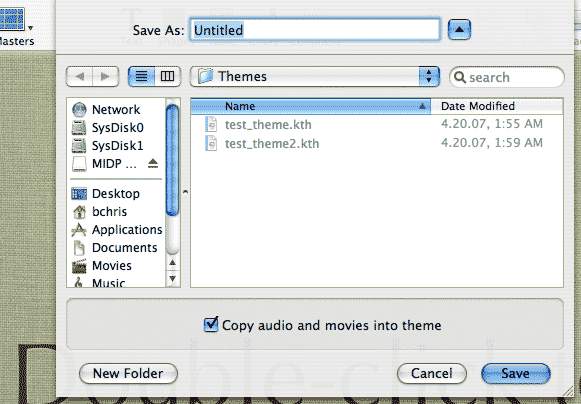Switch to column view
Viewport: 581px width, 404px height.
(167, 76)
